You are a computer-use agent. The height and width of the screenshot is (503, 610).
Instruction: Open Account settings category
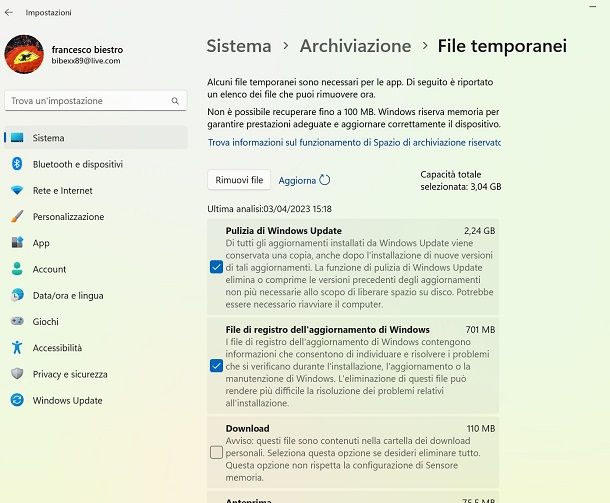pos(96,269)
